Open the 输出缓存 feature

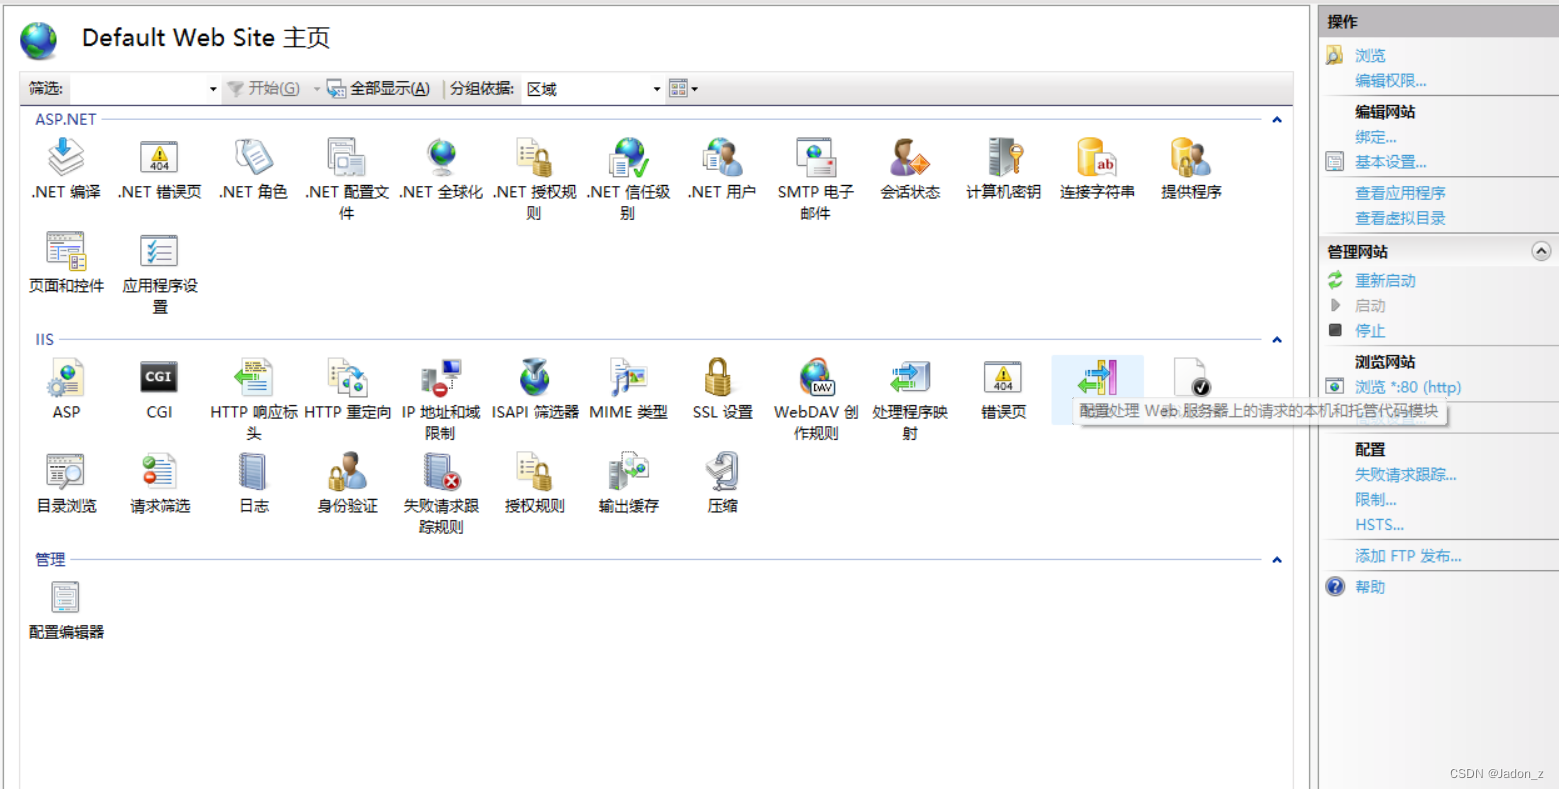click(x=628, y=483)
